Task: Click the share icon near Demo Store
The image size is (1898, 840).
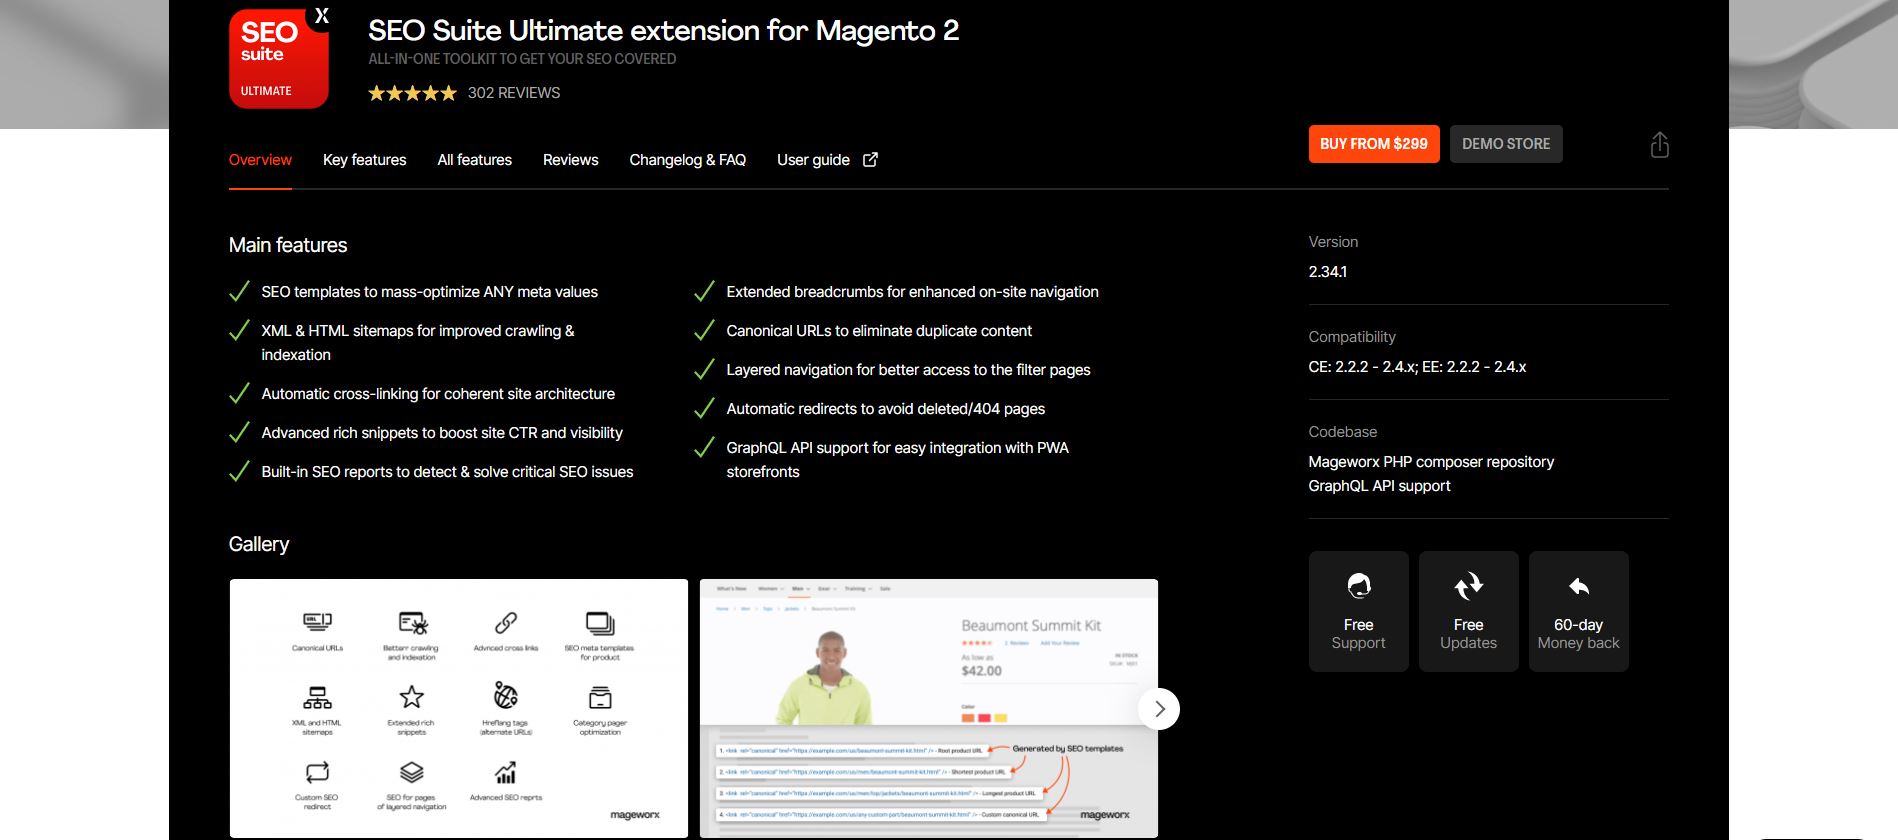Action: tap(1659, 145)
